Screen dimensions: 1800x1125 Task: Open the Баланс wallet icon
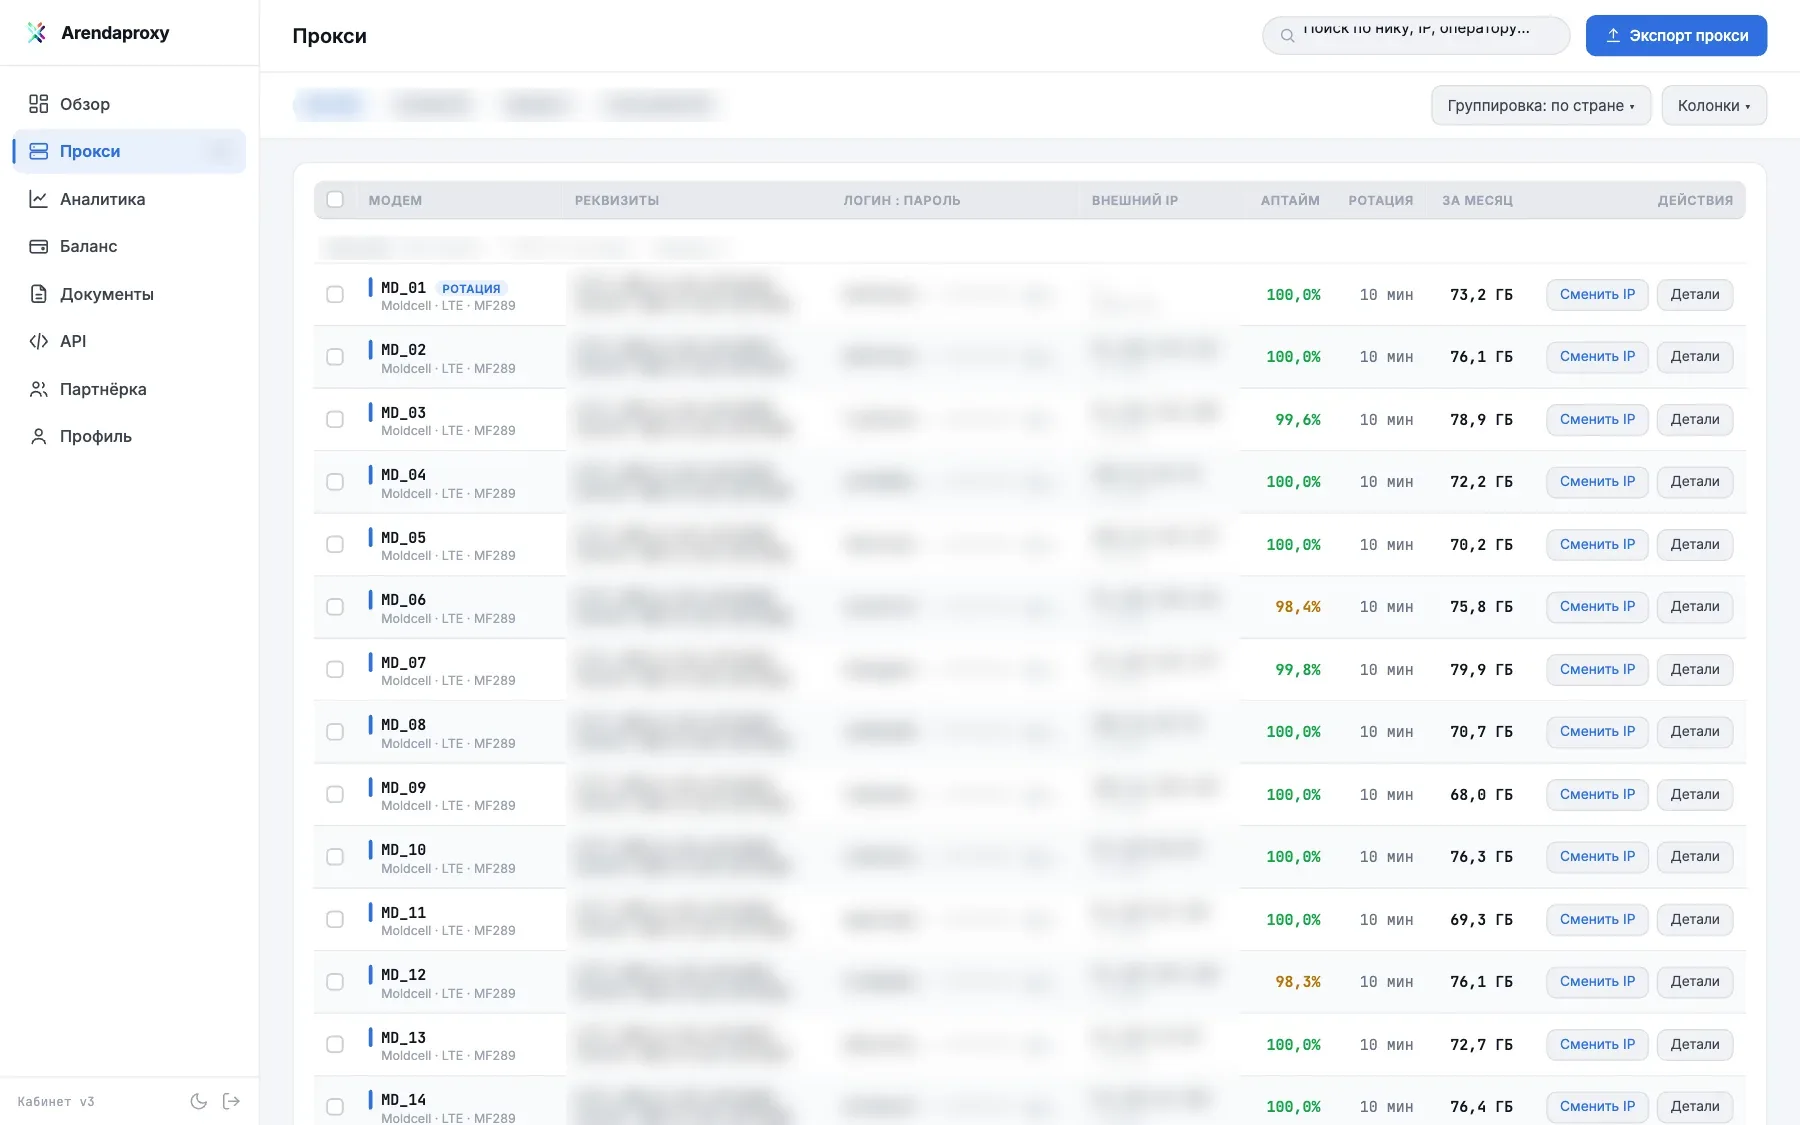click(39, 246)
